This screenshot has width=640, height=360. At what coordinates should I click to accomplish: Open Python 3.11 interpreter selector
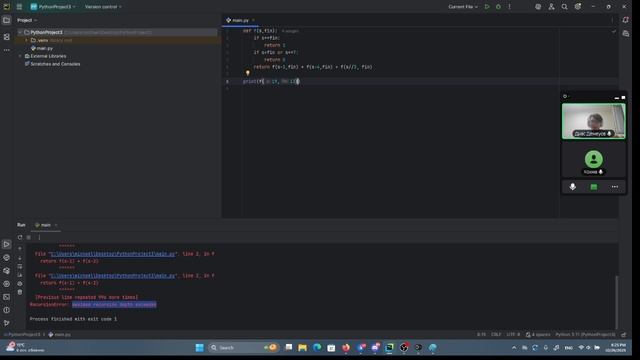point(585,335)
